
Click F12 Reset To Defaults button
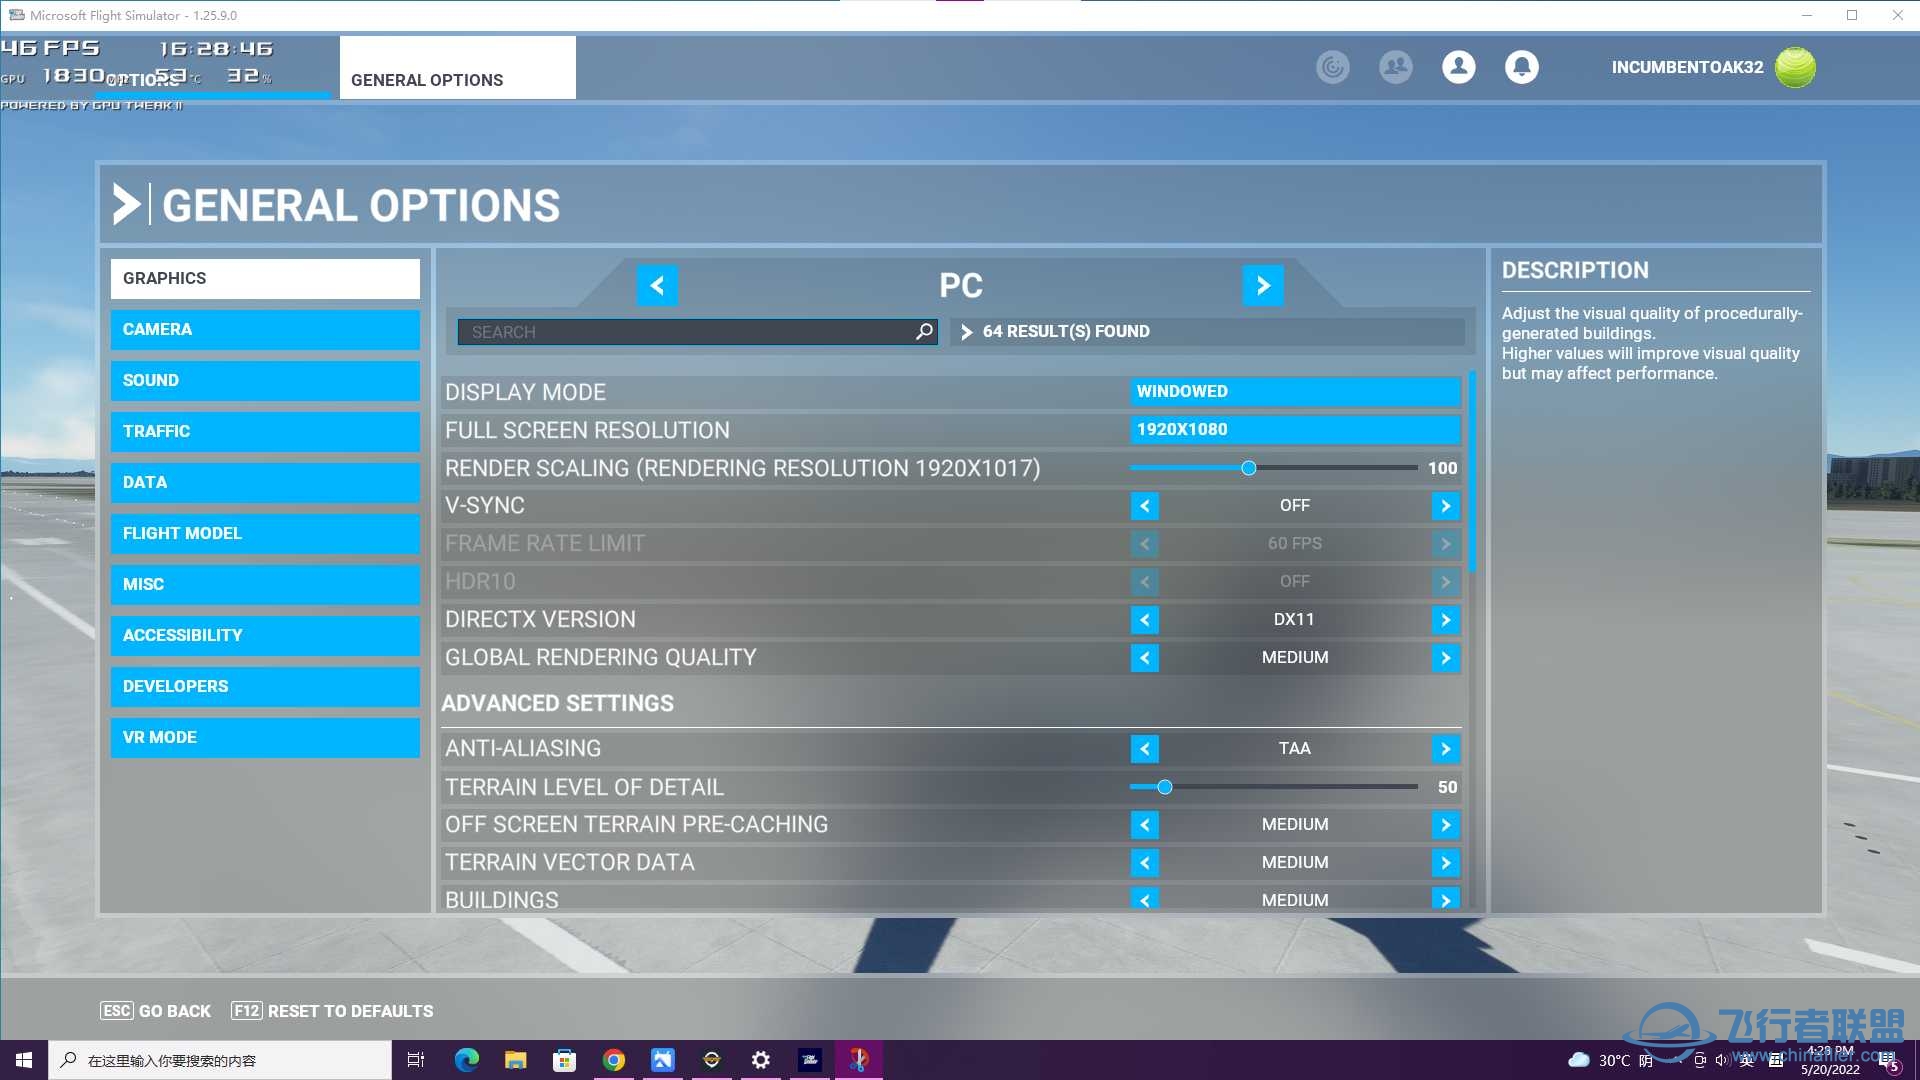[332, 1011]
